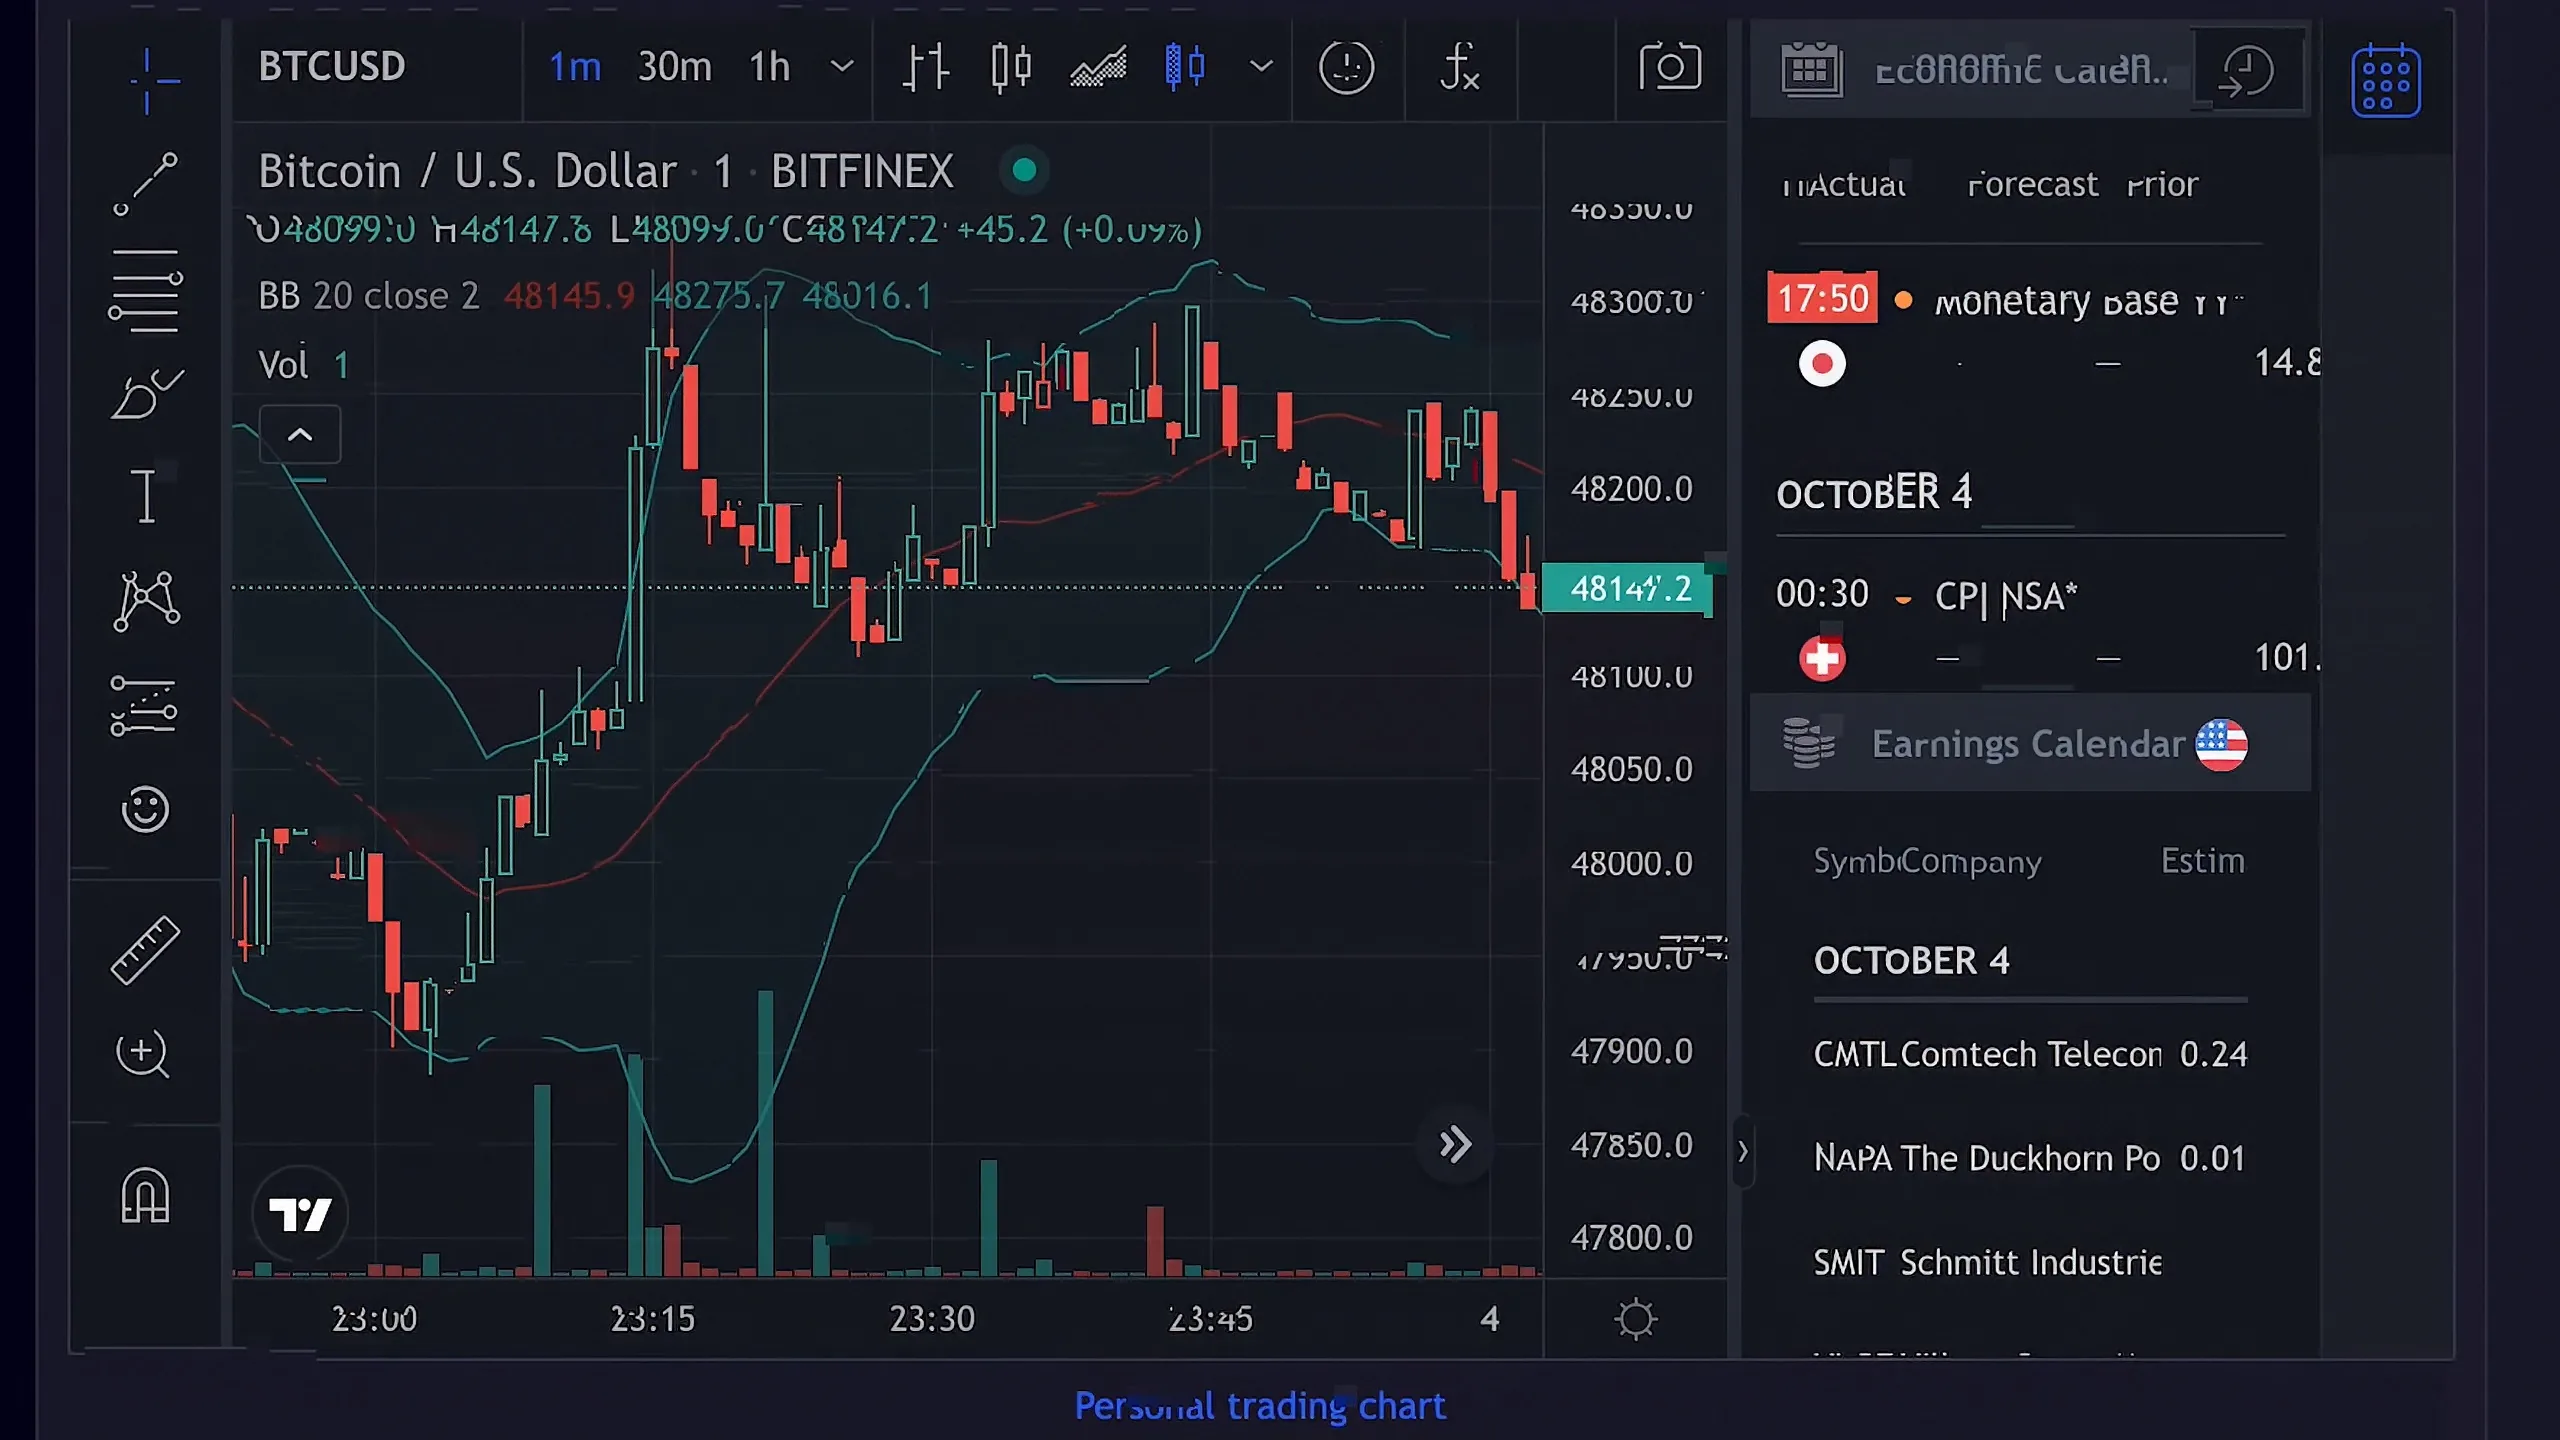Viewport: 2560px width, 1440px height.
Task: Collapse the indicator legend with chevron
Action: click(300, 434)
